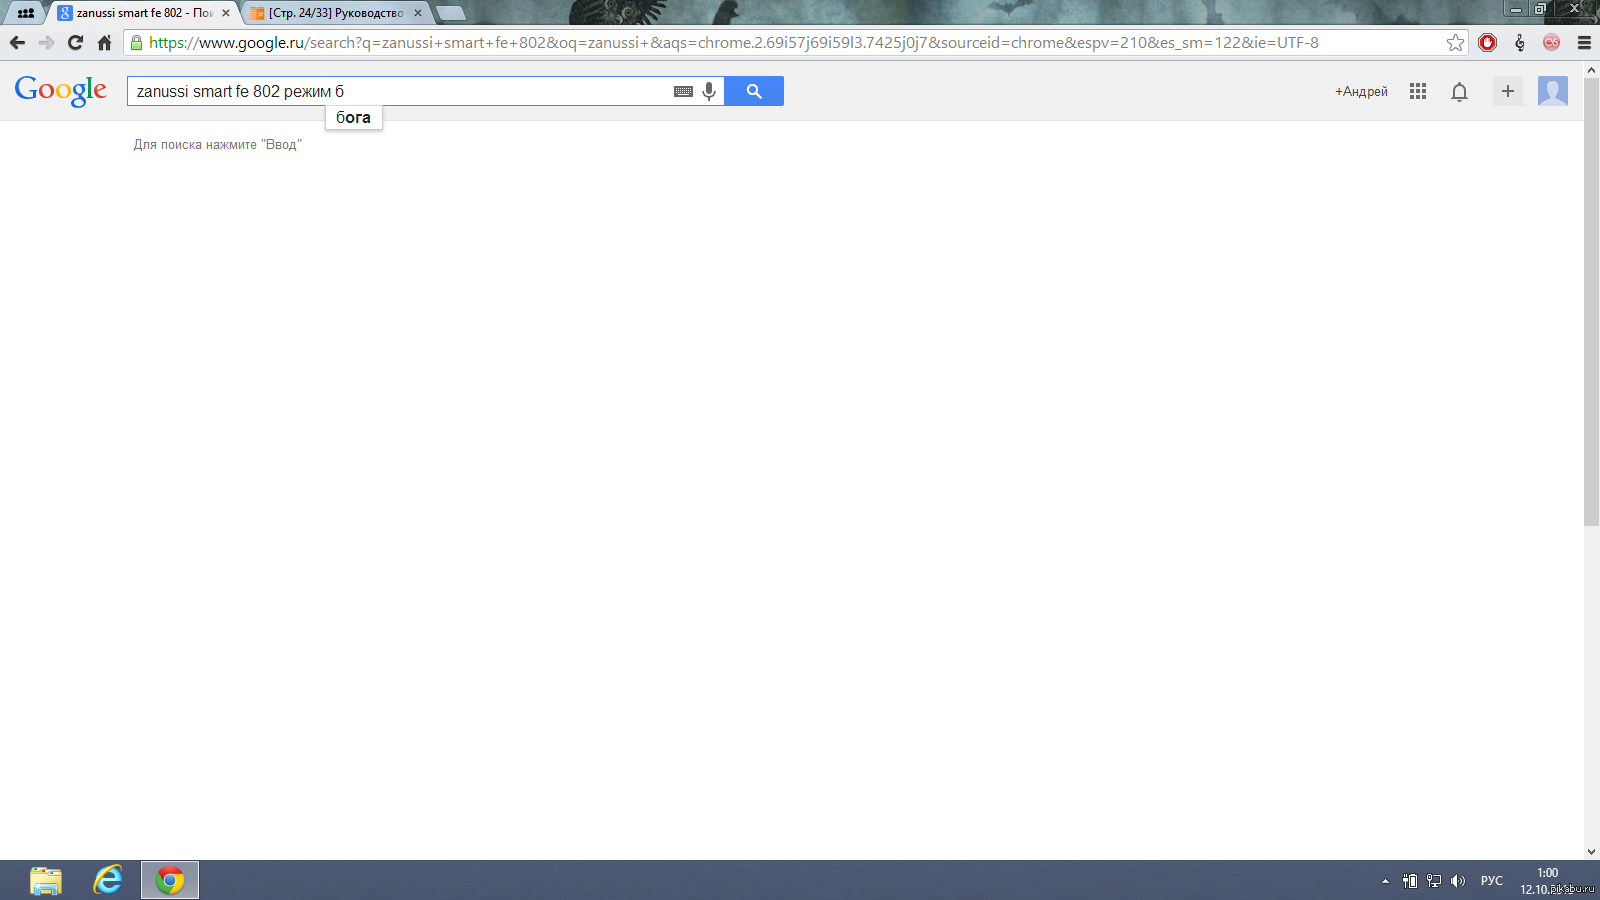Open a new browser tab

click(451, 13)
